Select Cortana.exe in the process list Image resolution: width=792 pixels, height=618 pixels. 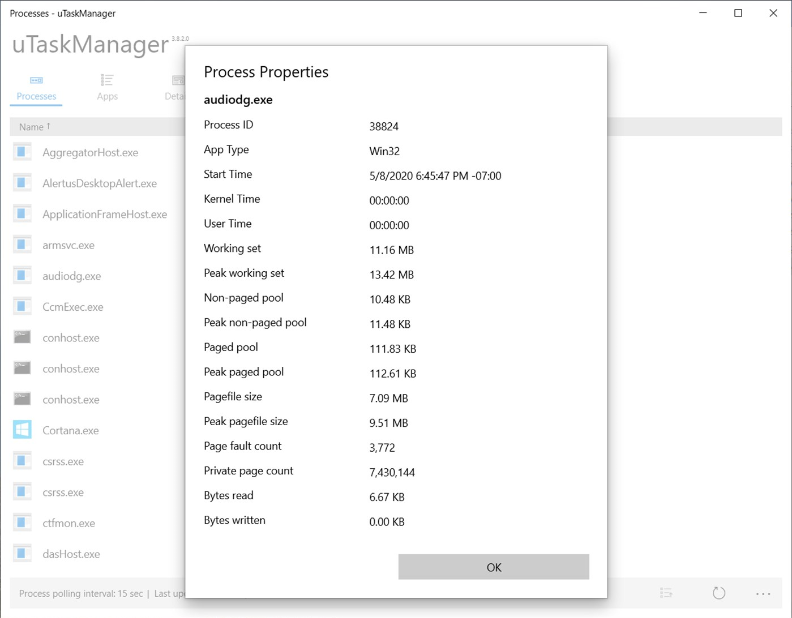coord(71,431)
